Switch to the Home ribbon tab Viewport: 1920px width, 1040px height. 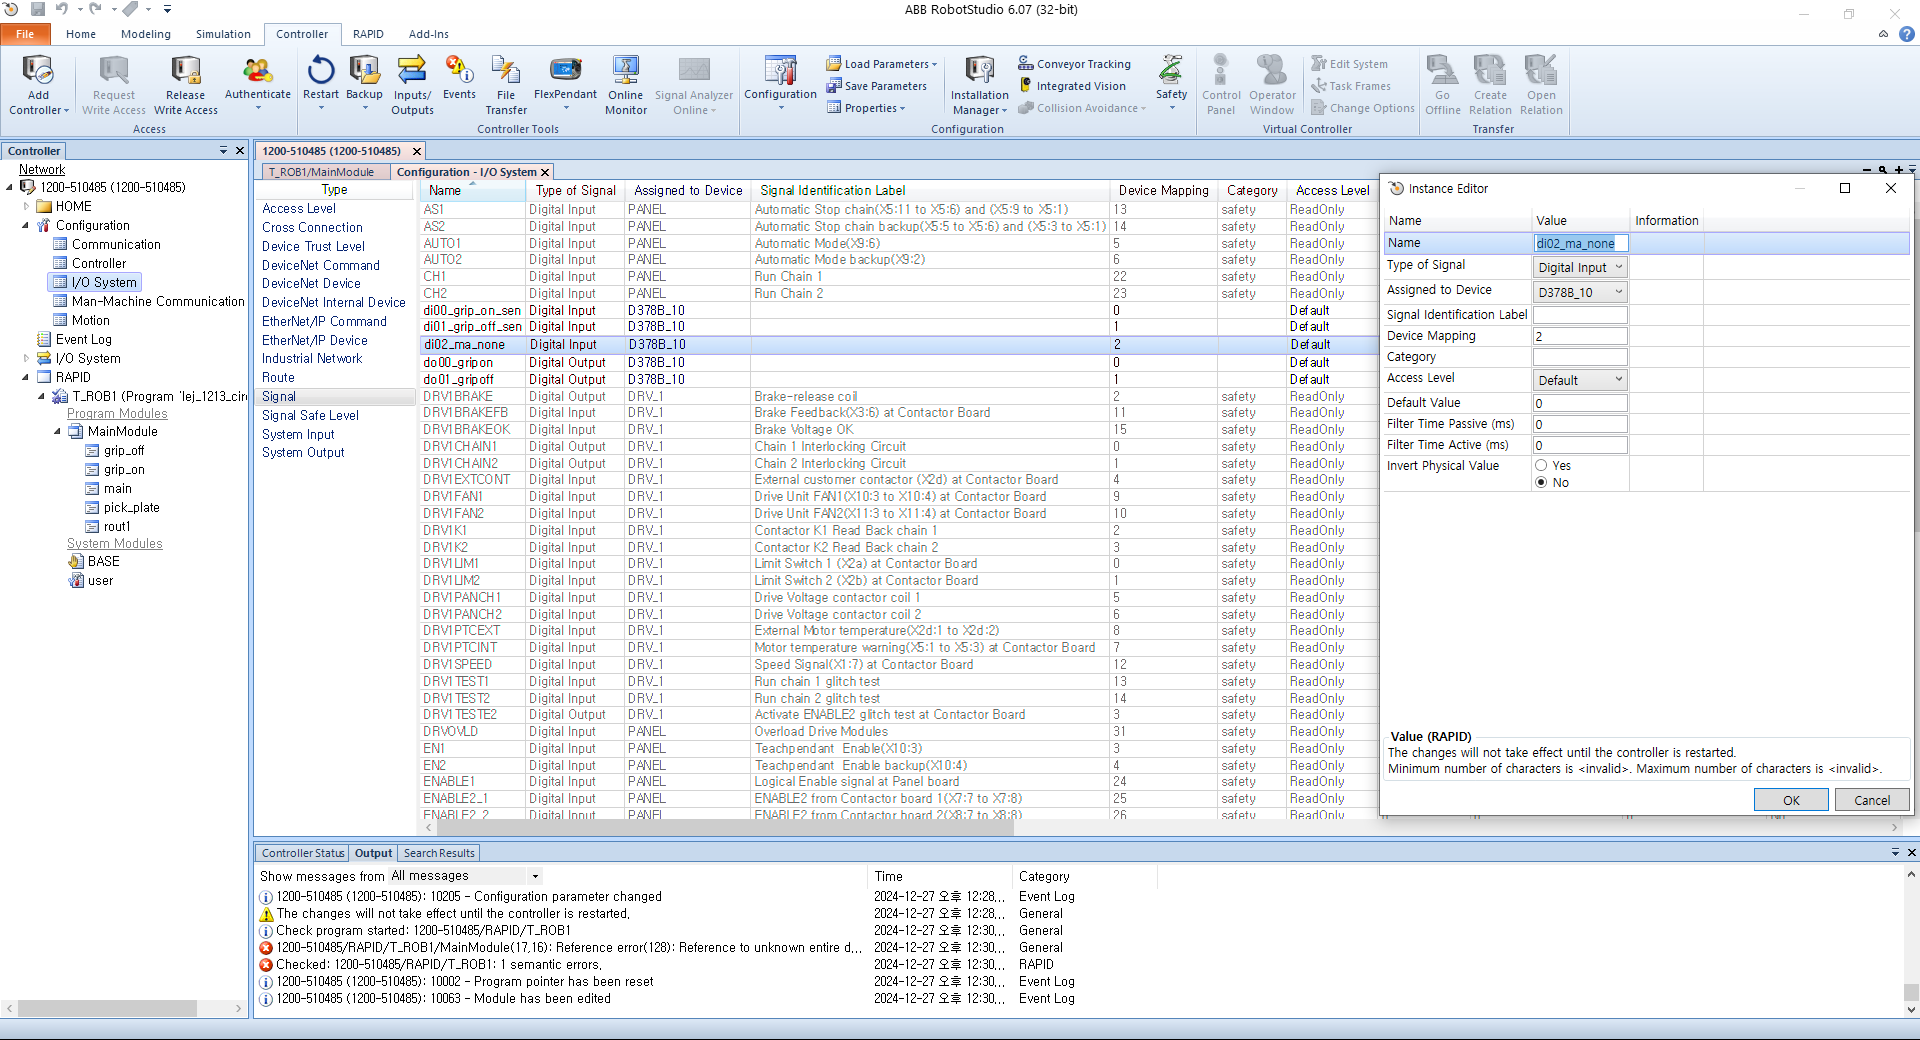click(x=81, y=34)
